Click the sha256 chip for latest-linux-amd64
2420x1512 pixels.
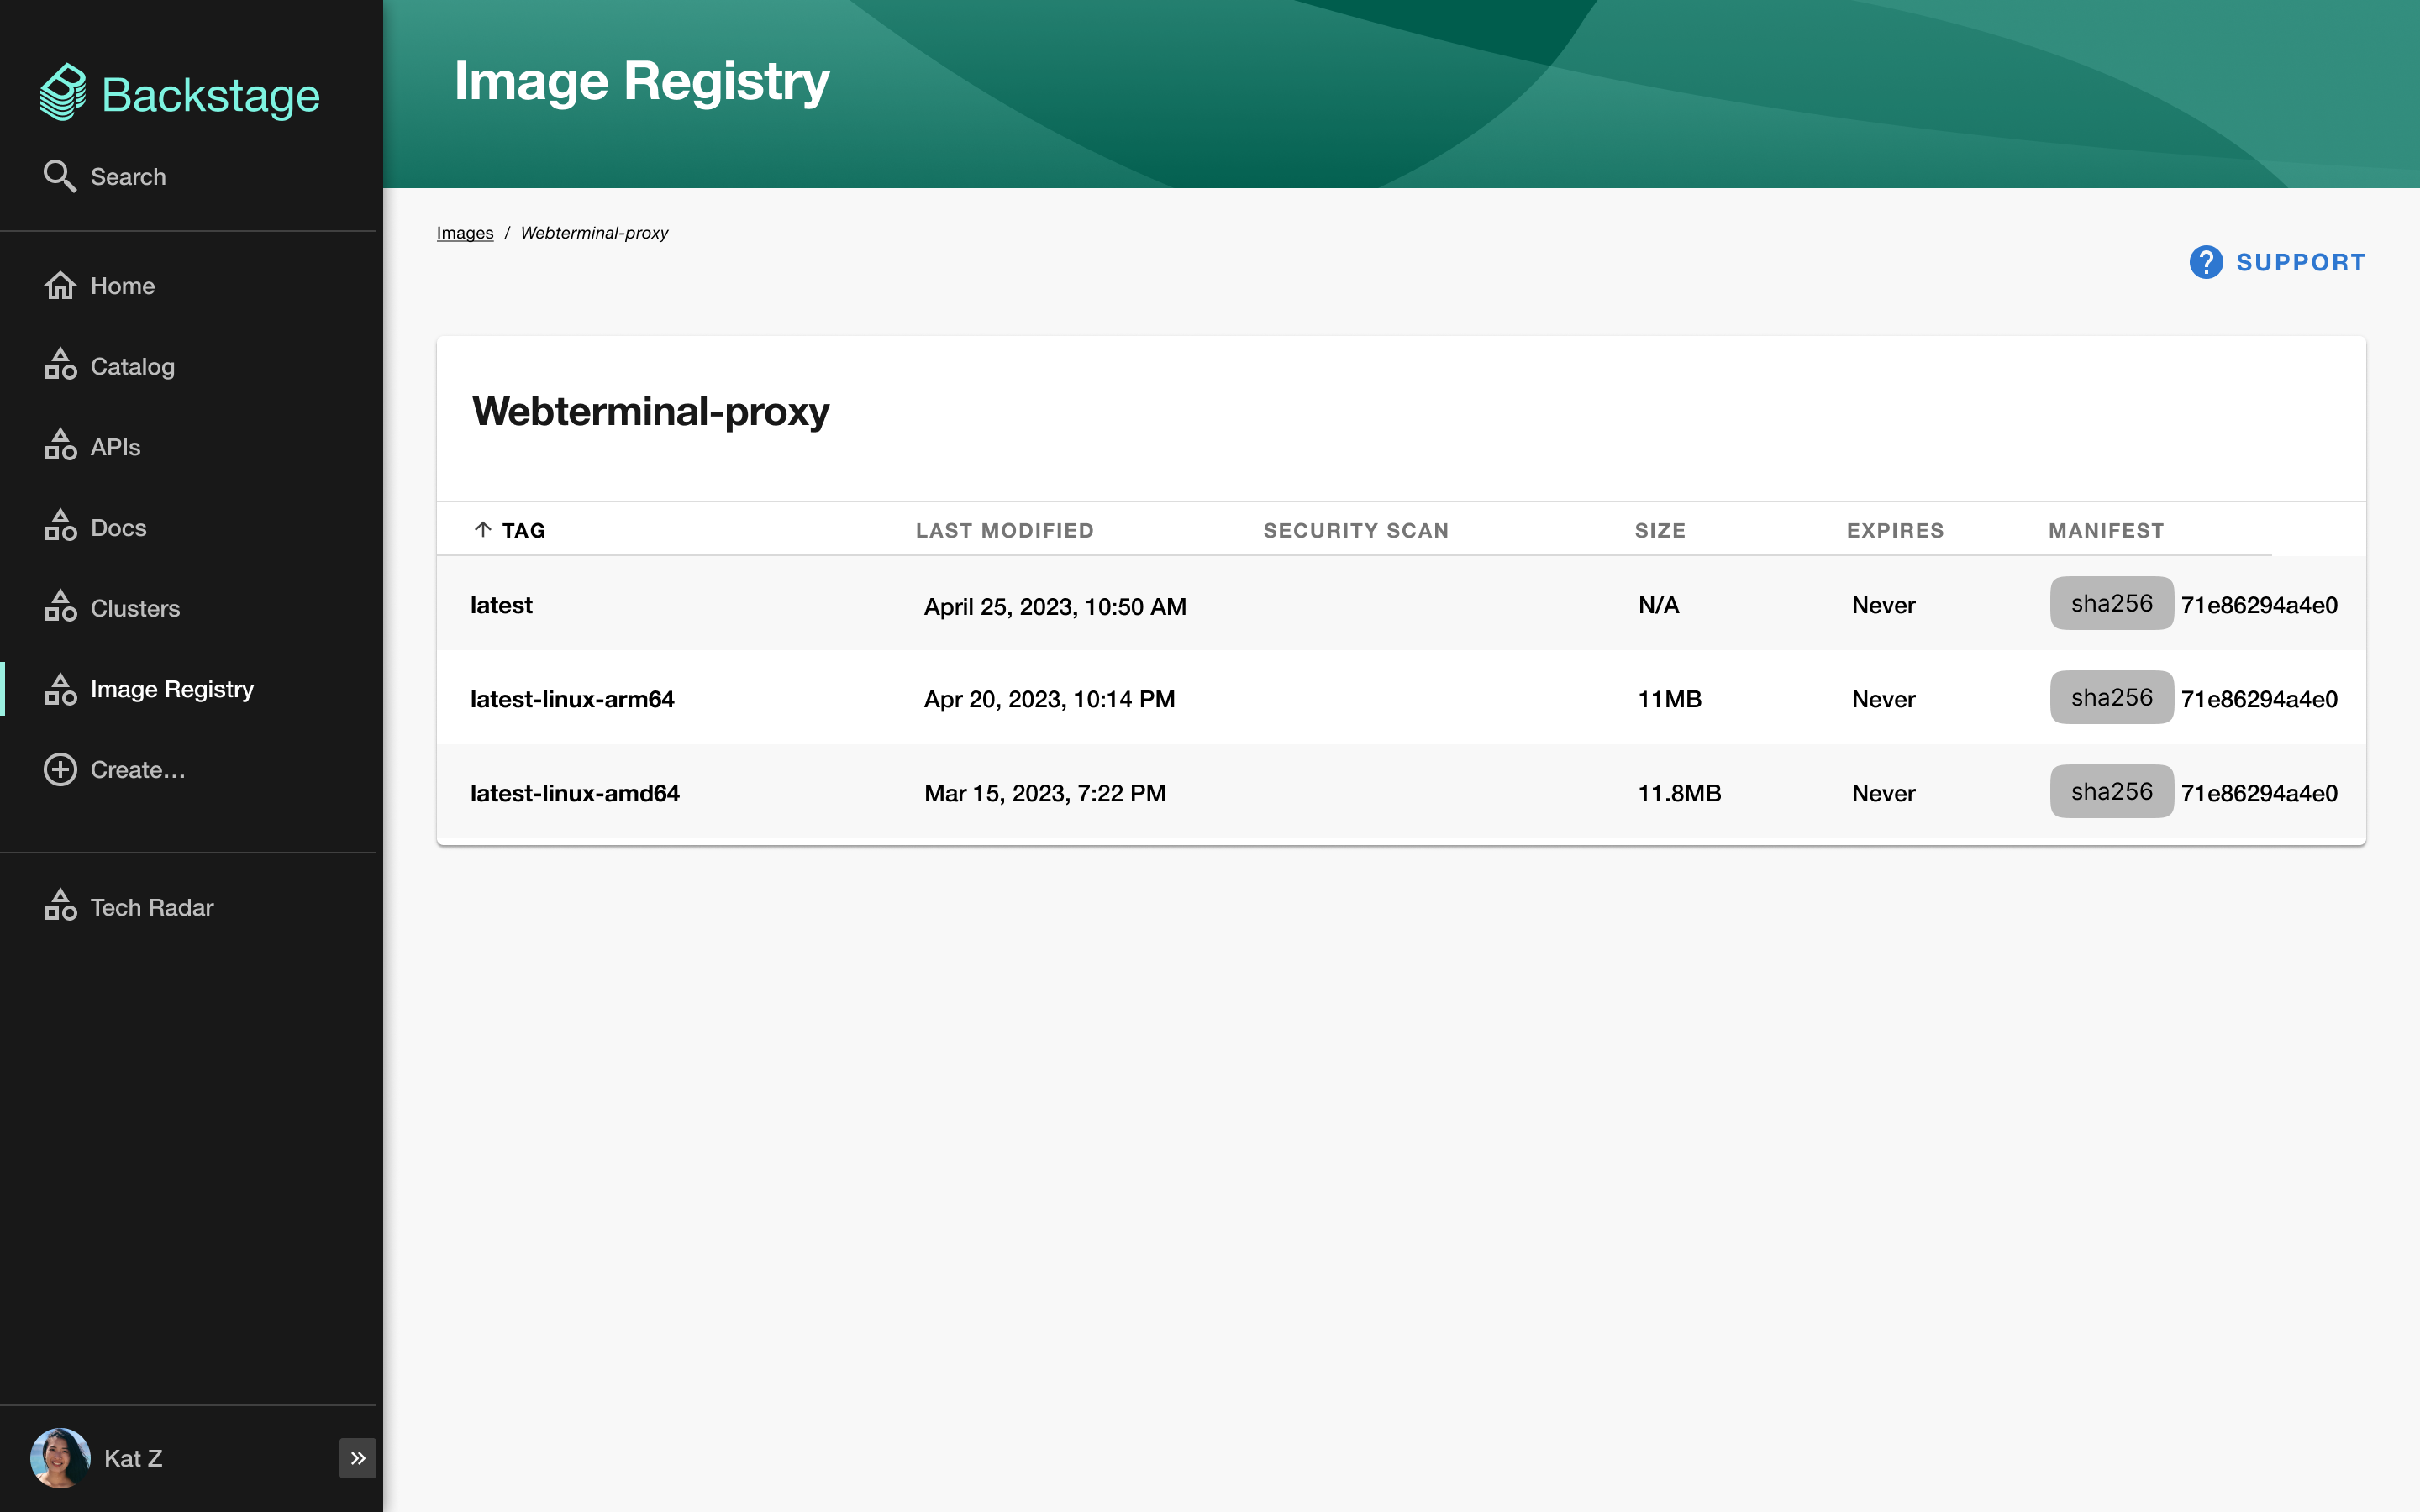point(2111,791)
